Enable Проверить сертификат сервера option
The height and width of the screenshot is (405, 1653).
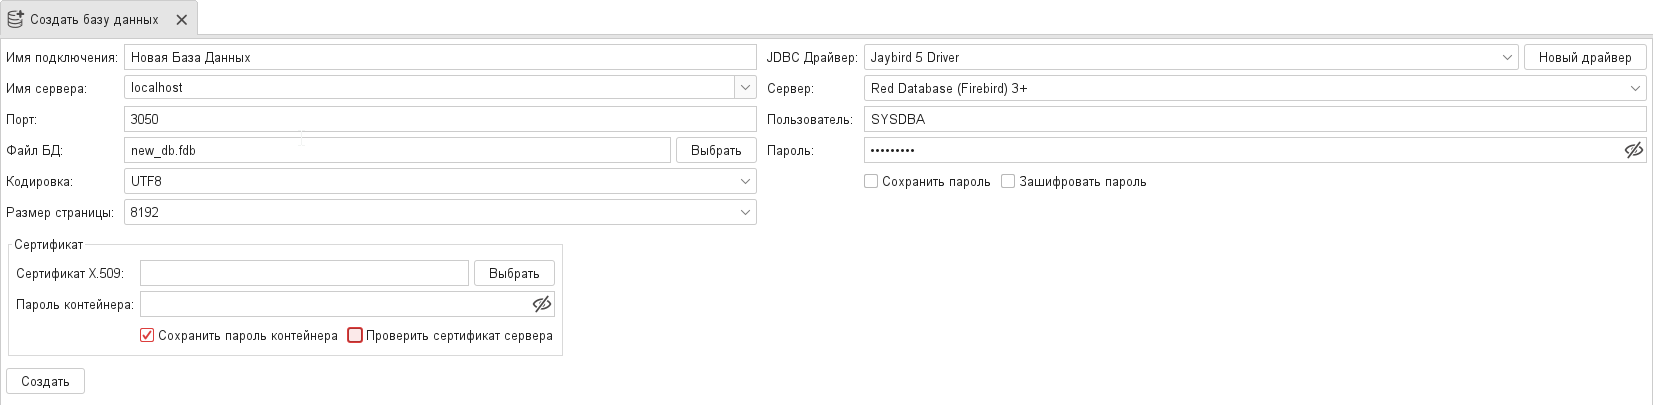355,335
